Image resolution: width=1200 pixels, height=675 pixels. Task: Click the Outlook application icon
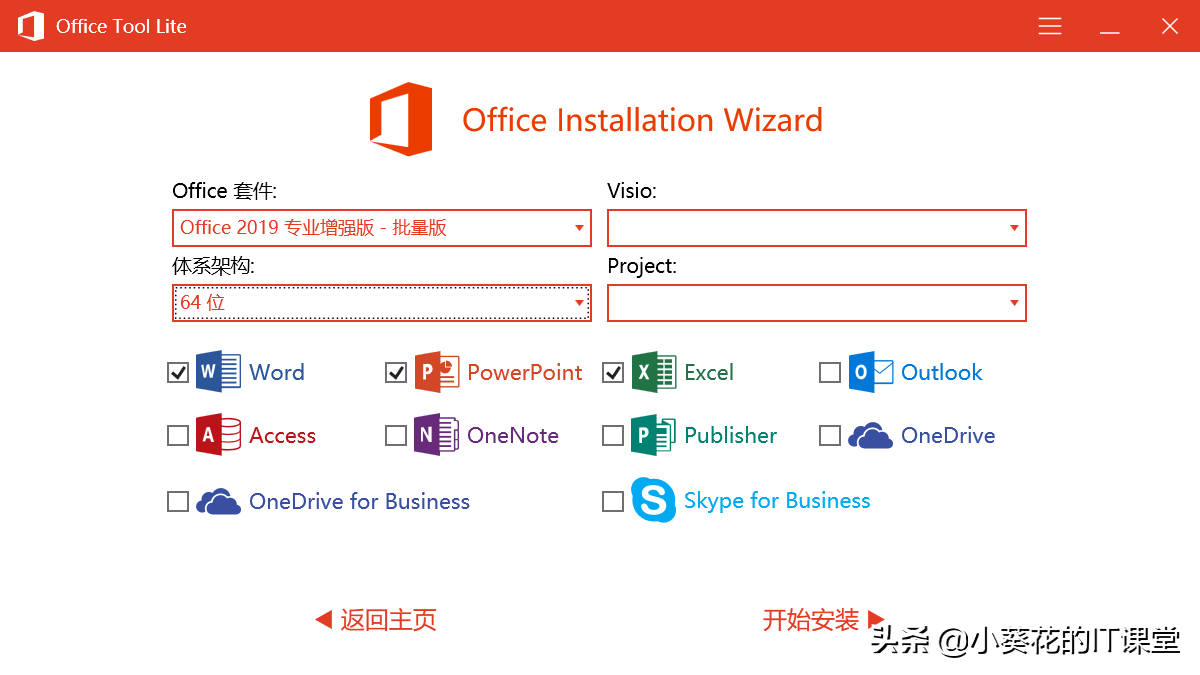click(870, 372)
